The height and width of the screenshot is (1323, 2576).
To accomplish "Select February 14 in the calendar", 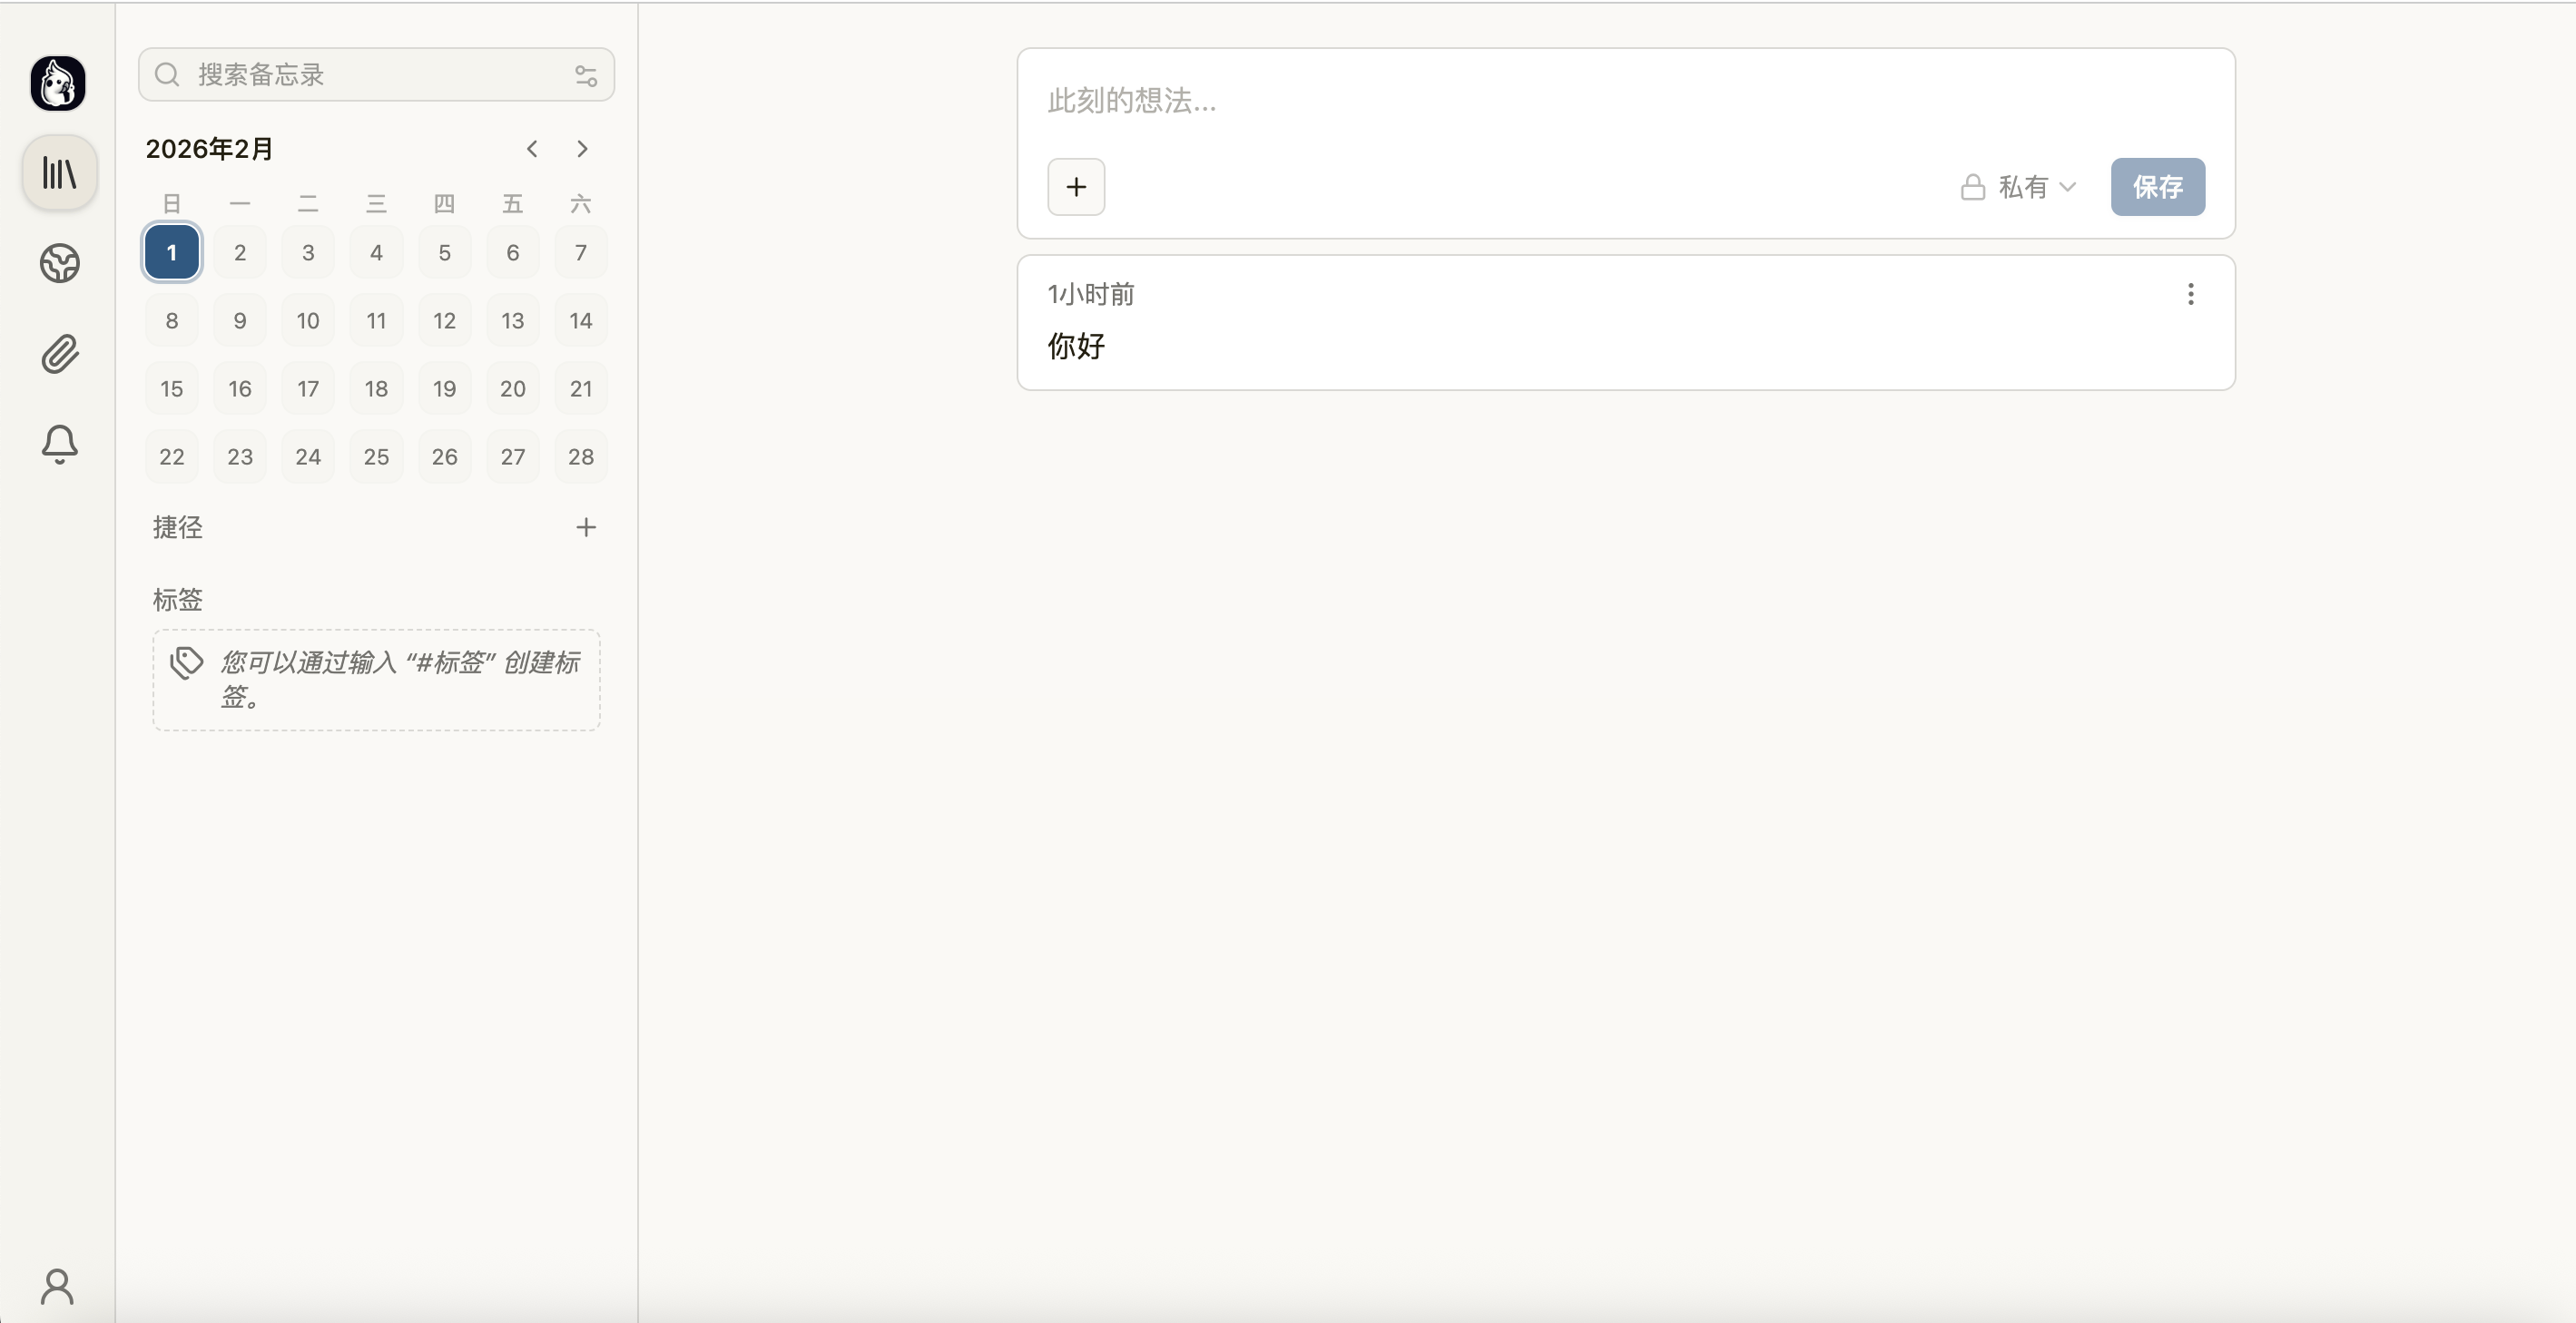I will [x=580, y=321].
